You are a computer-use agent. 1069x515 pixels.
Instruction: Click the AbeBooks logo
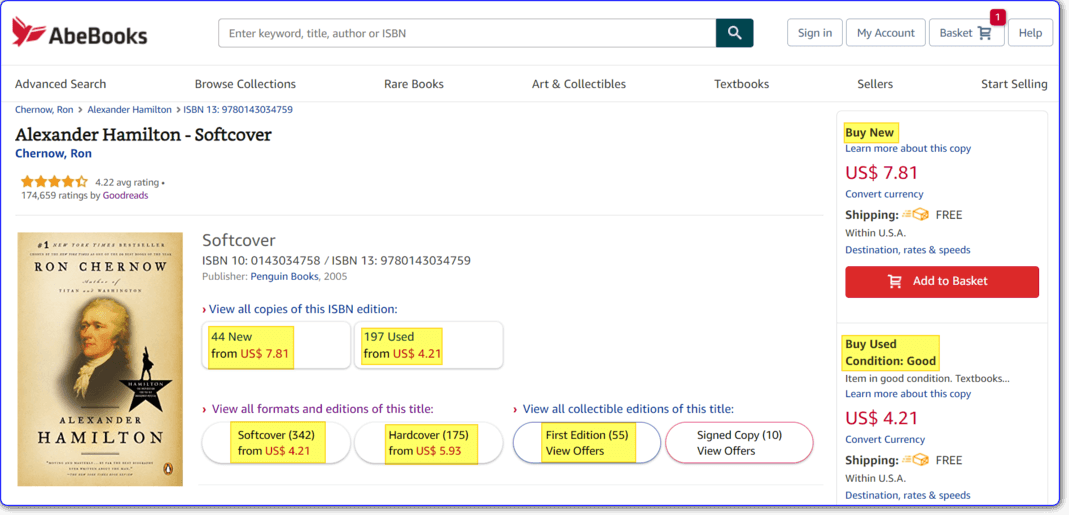point(80,33)
